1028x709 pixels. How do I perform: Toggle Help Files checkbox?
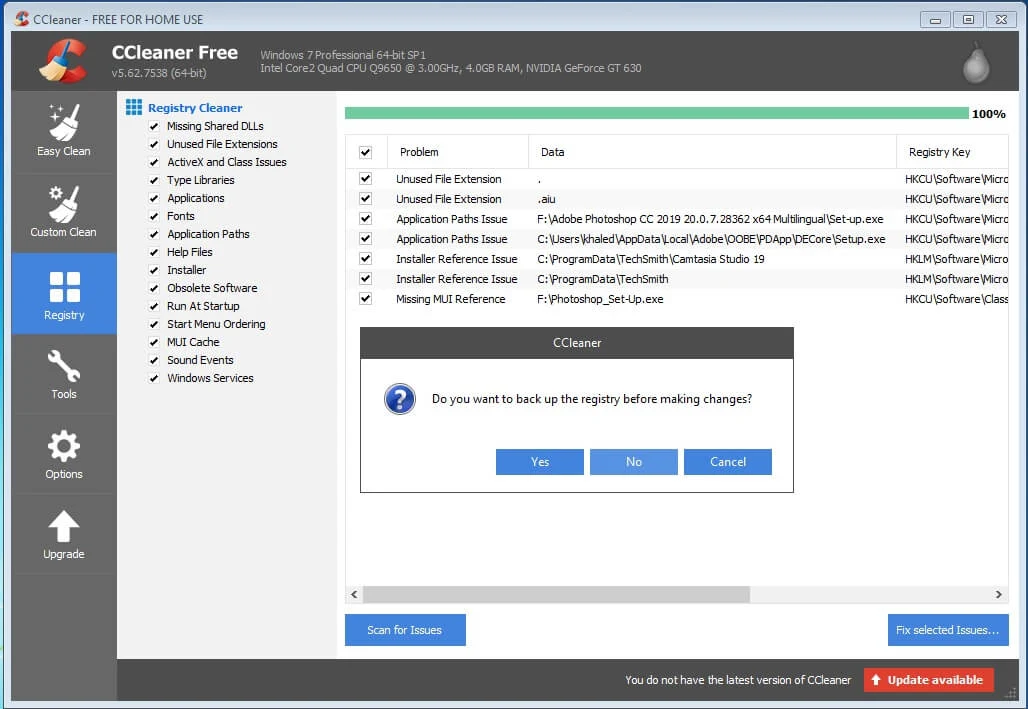tap(154, 253)
